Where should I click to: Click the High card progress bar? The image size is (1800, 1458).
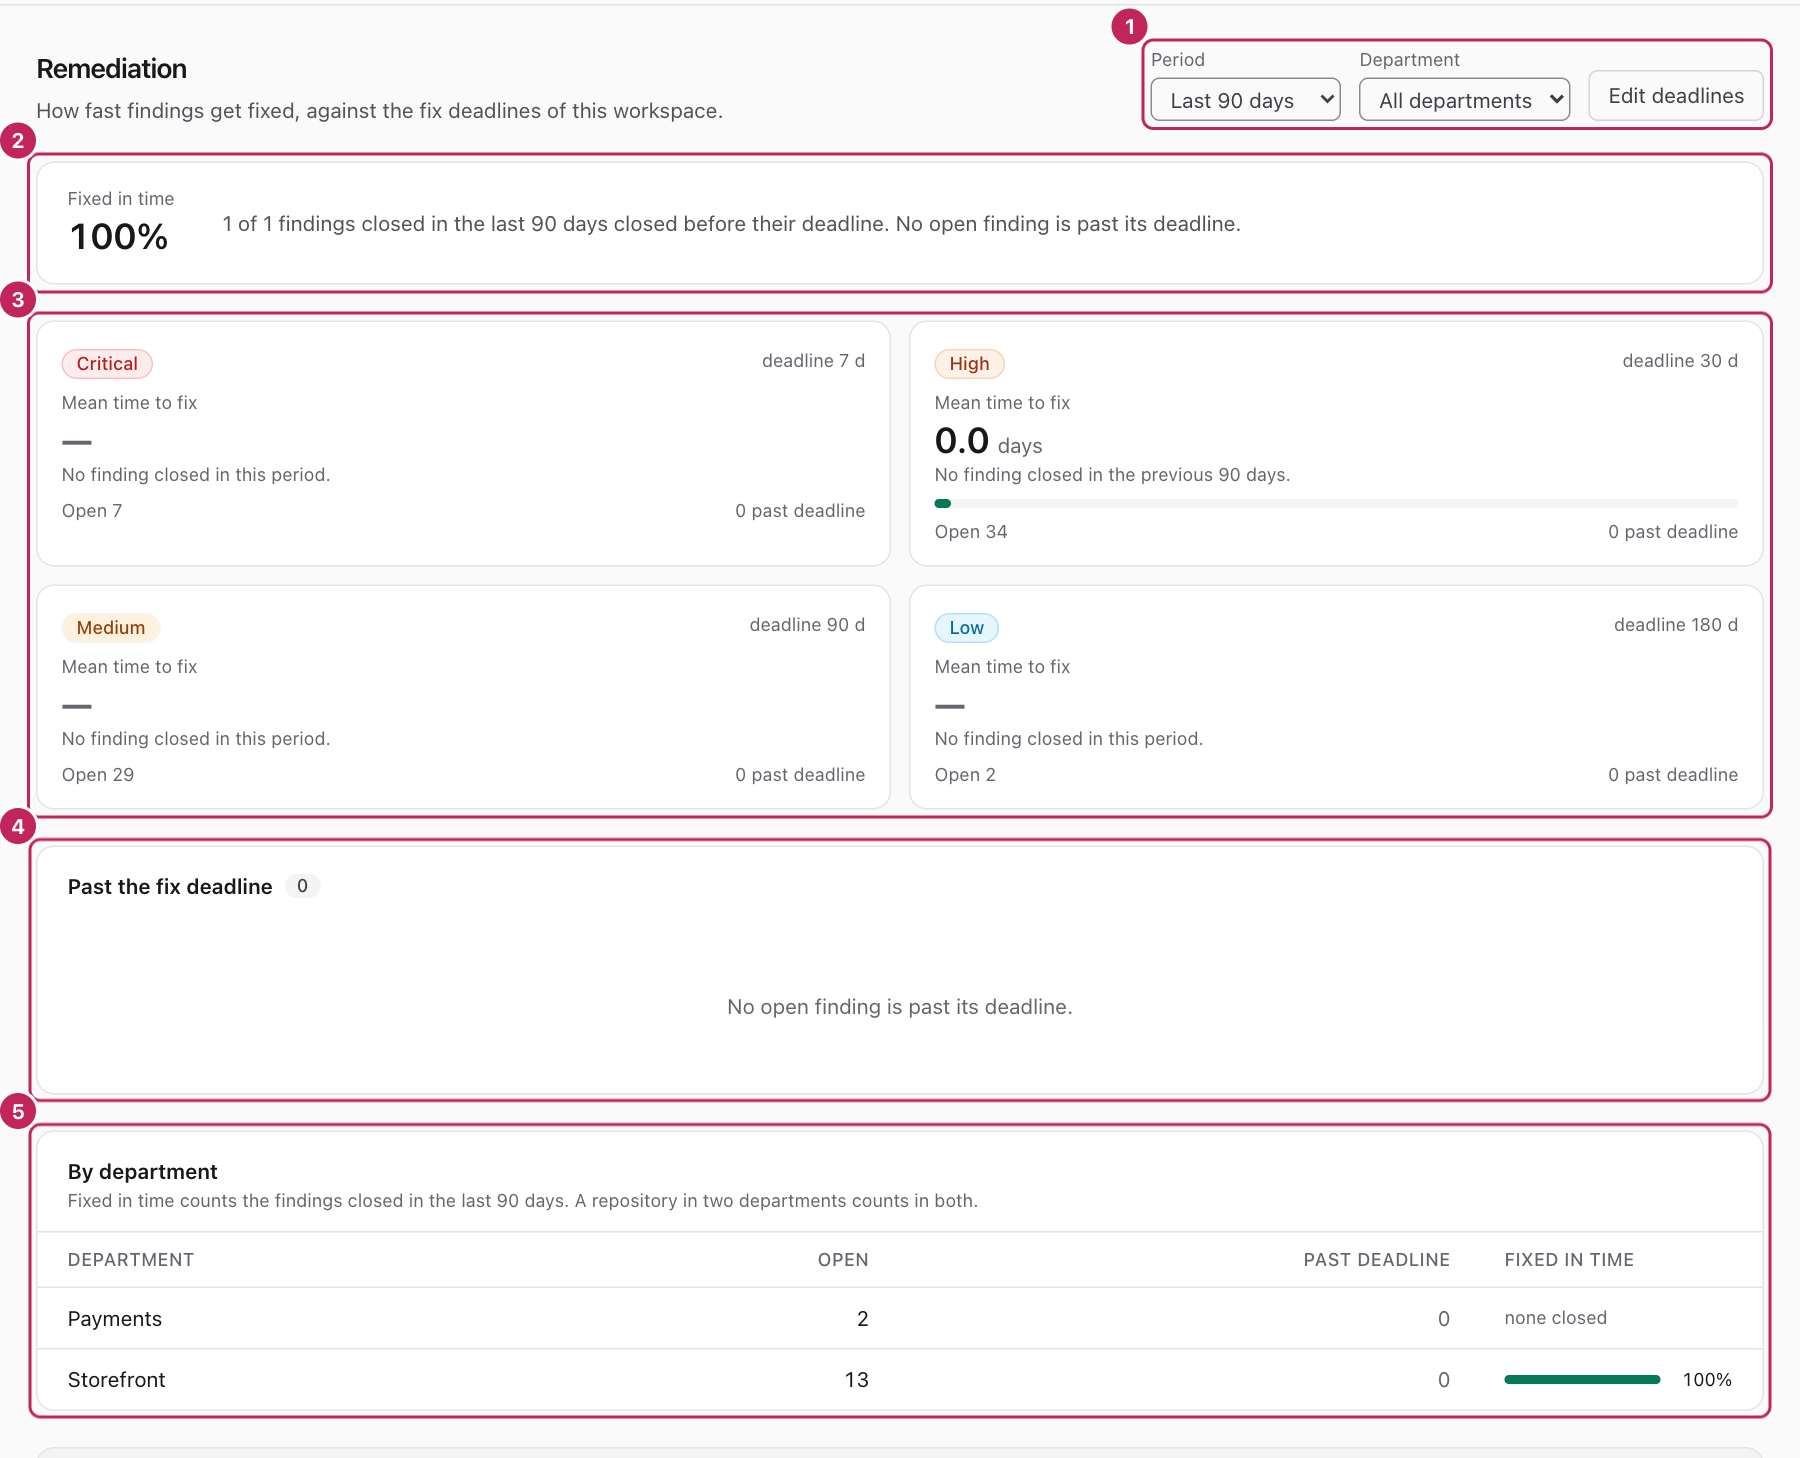[x=1336, y=504]
